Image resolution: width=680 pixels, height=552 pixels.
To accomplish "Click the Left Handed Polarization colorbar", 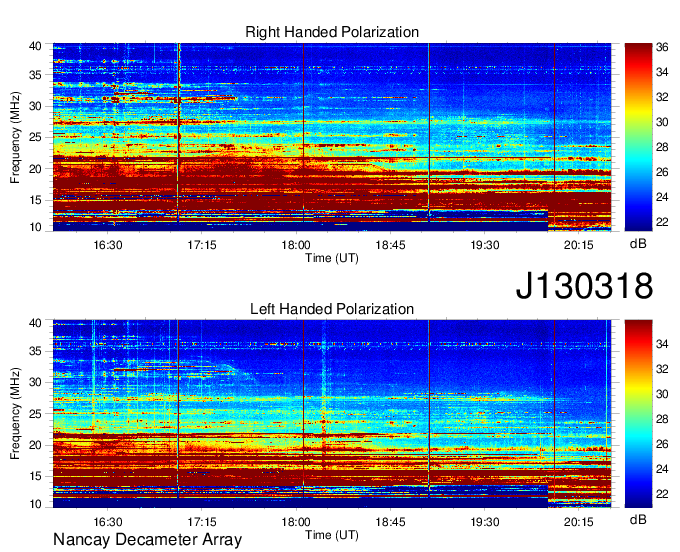I will click(638, 413).
